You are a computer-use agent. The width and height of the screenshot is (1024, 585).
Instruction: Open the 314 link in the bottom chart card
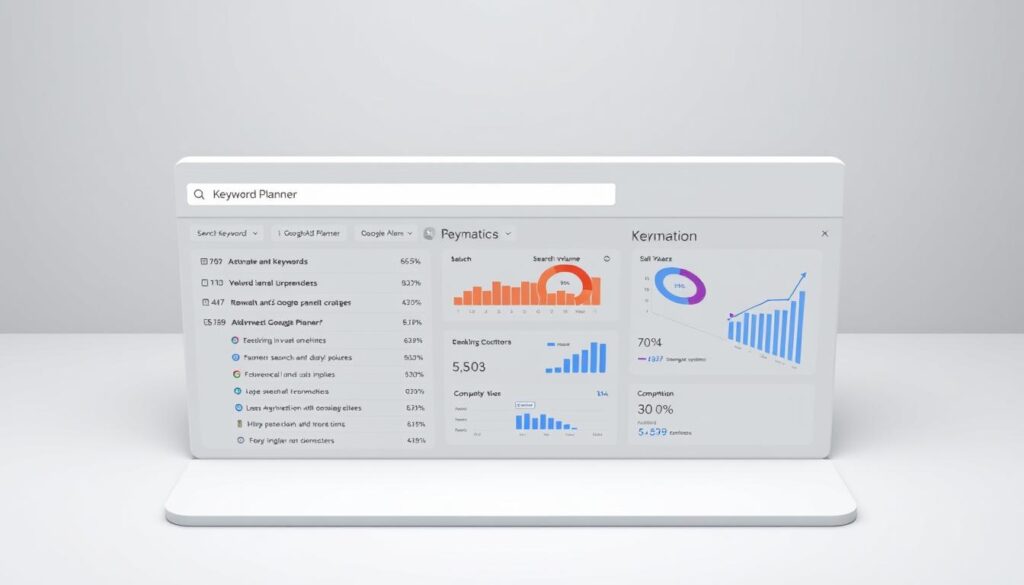pos(602,394)
